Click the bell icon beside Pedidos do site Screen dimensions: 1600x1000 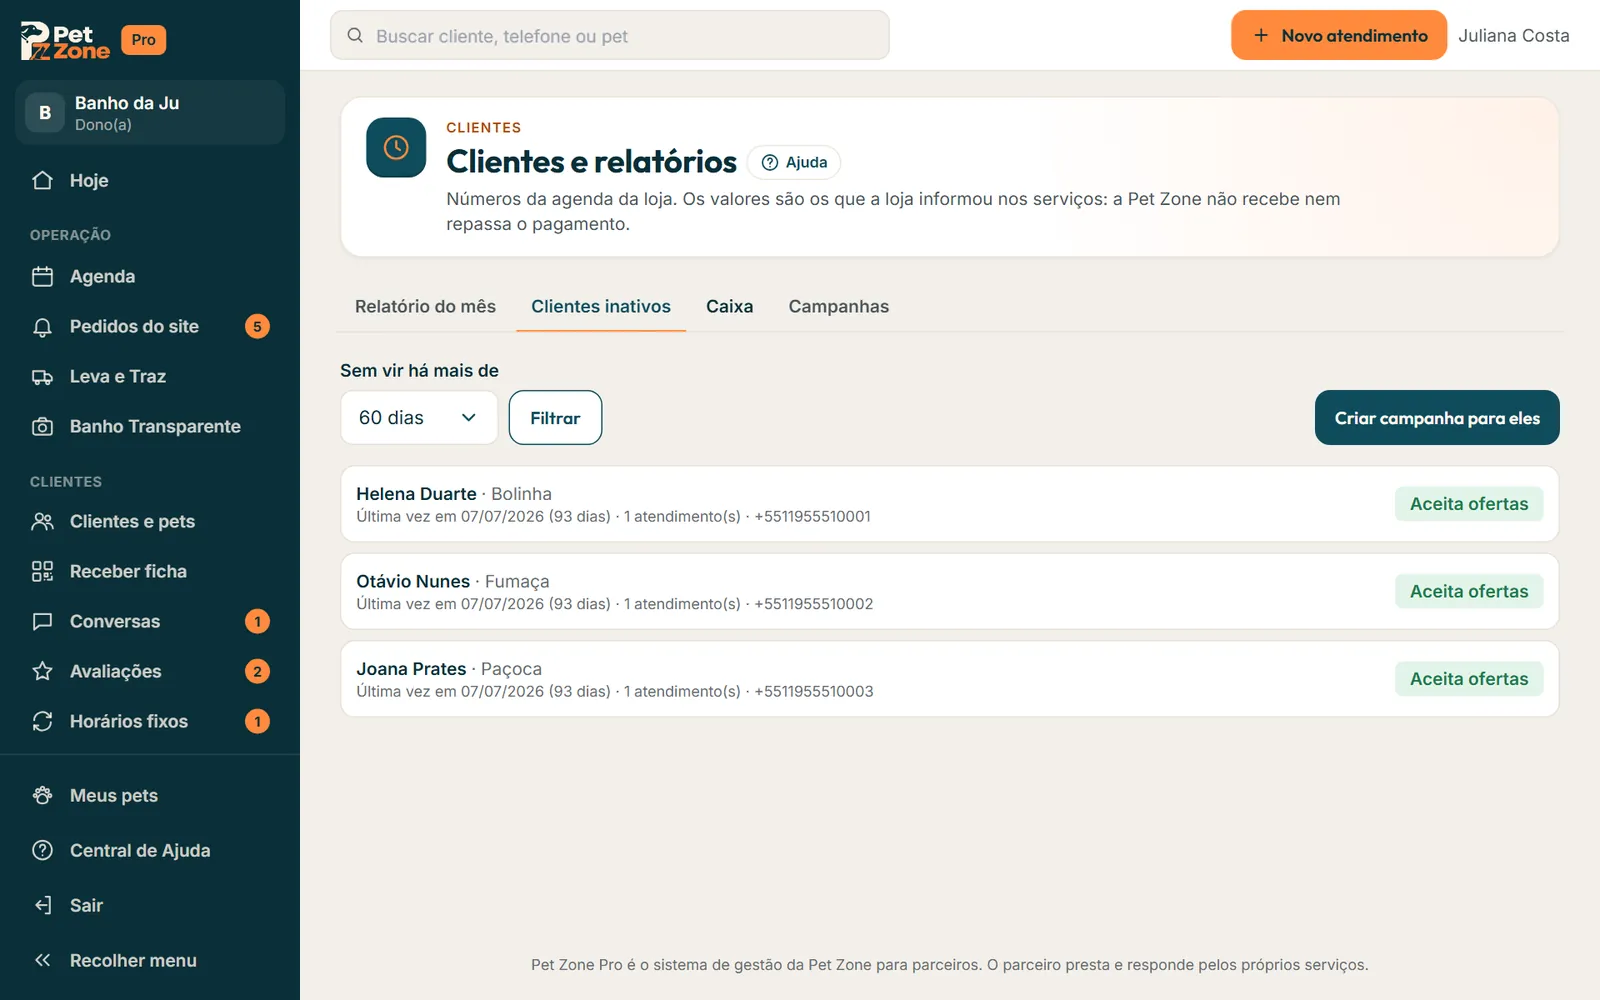42,326
